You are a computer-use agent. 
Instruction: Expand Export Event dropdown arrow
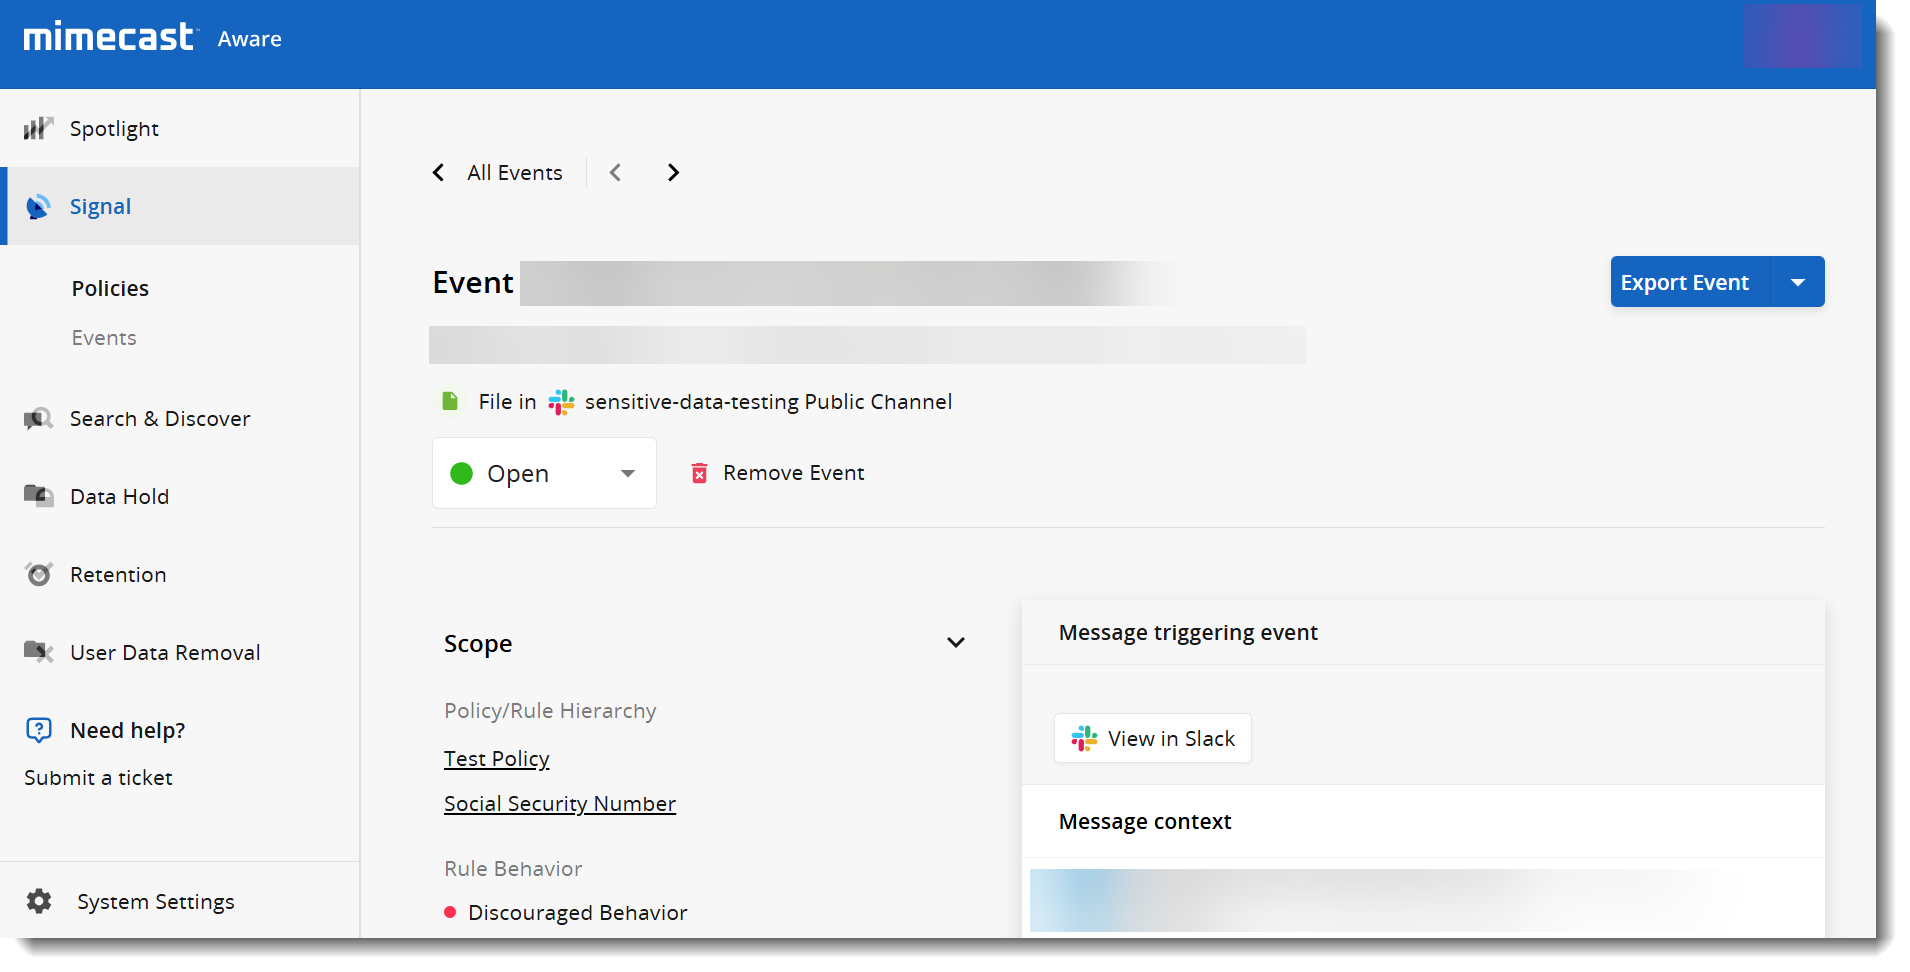1797,282
